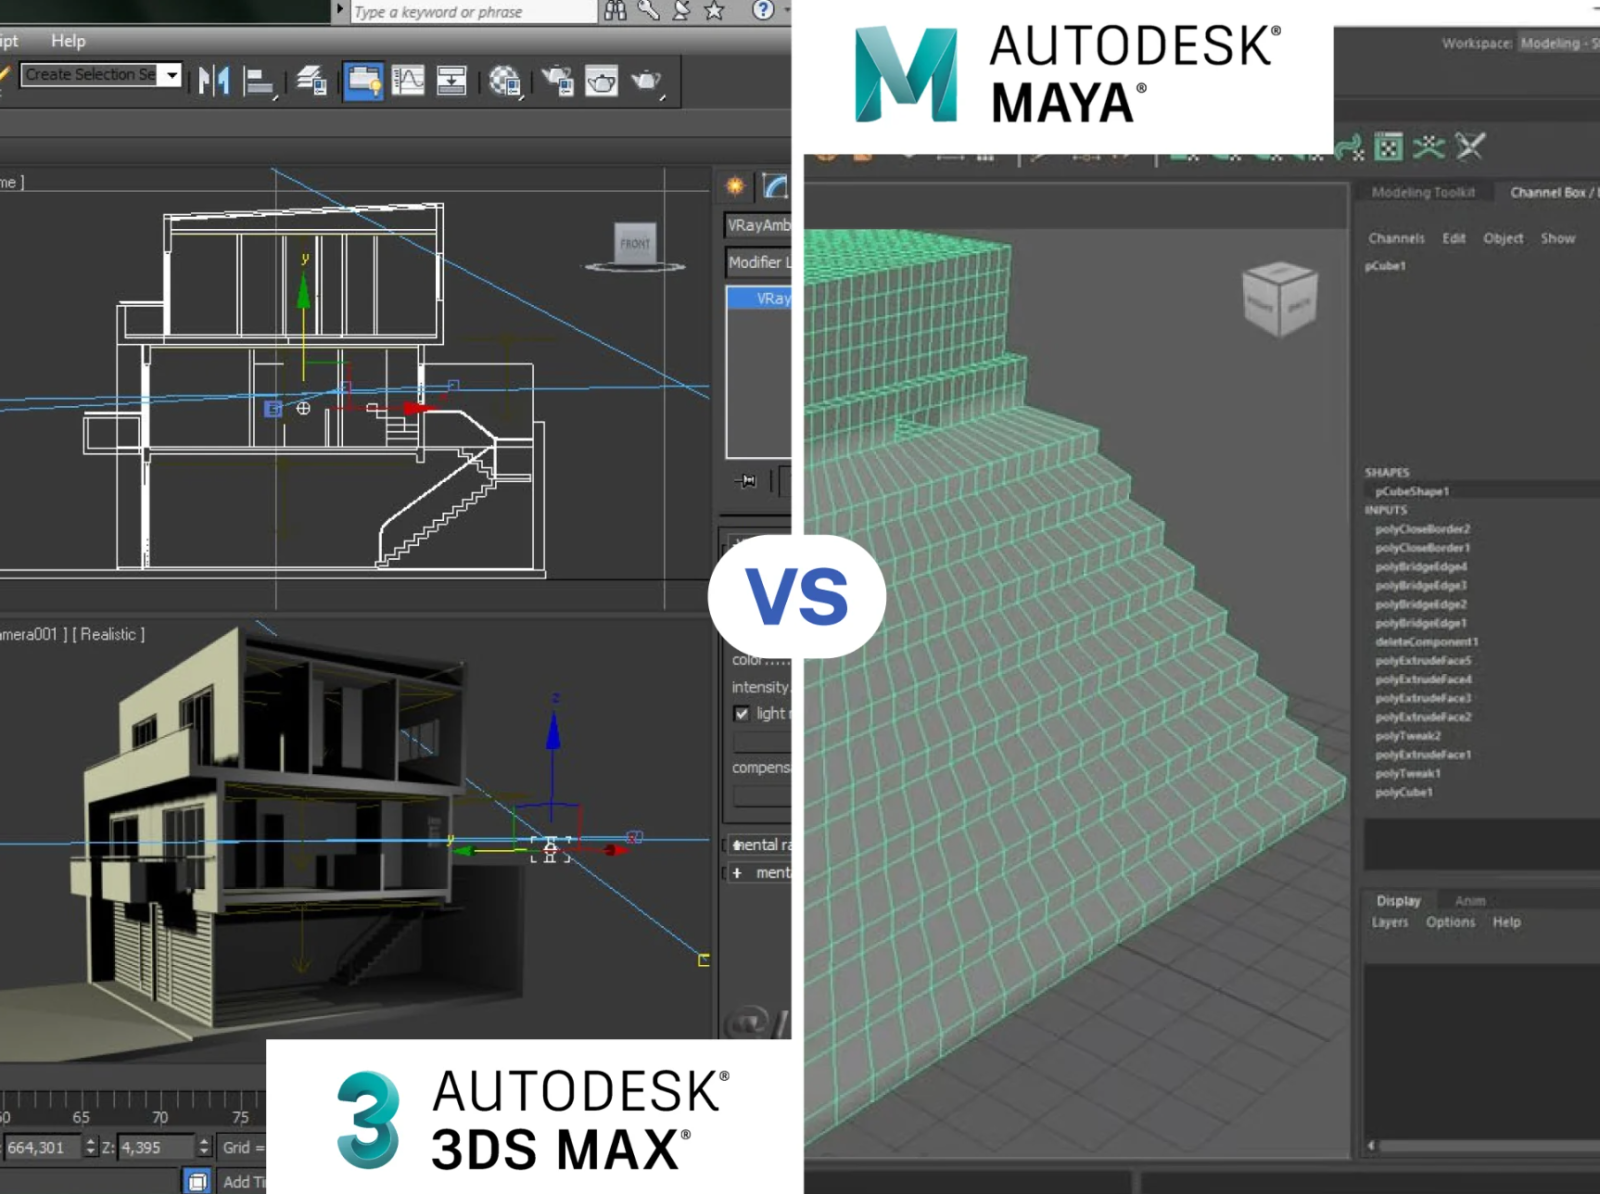Click the Maya shelf green window-frame icon
The width and height of the screenshot is (1600, 1194).
pos(1388,148)
